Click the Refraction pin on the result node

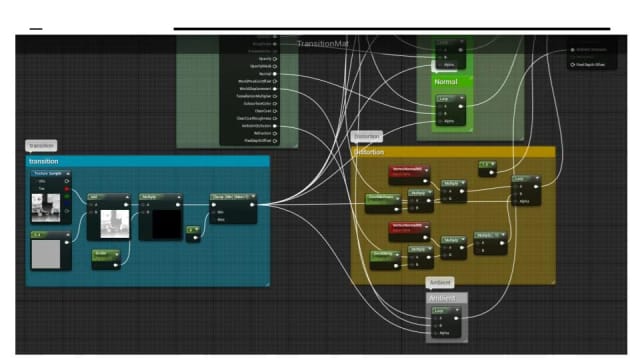point(275,133)
